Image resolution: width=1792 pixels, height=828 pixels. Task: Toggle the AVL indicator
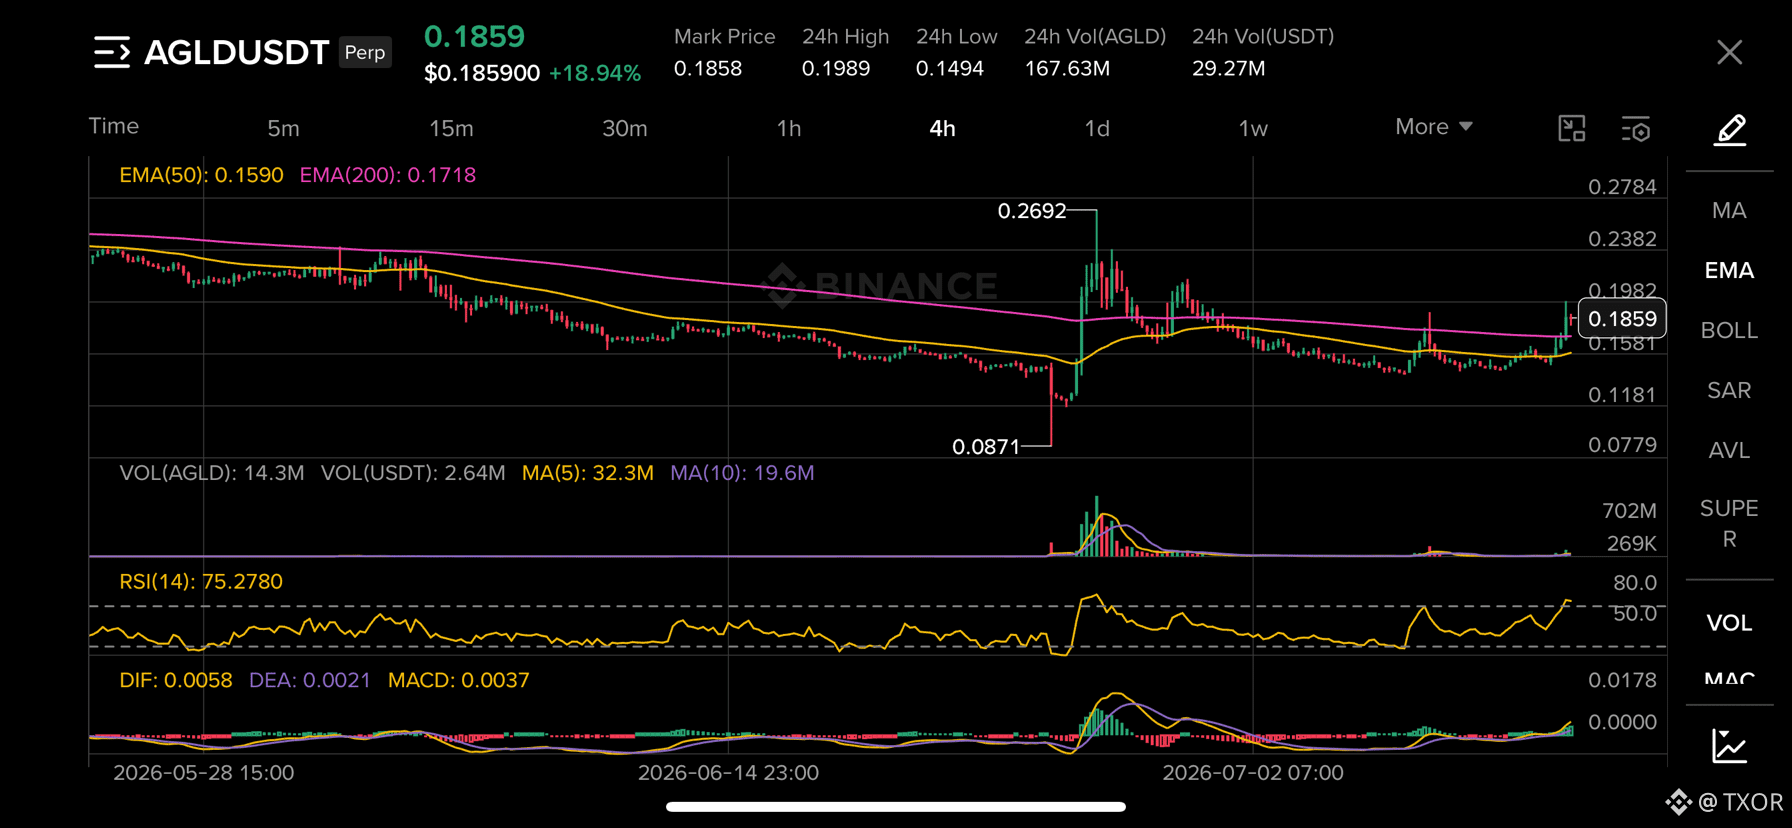[1729, 450]
